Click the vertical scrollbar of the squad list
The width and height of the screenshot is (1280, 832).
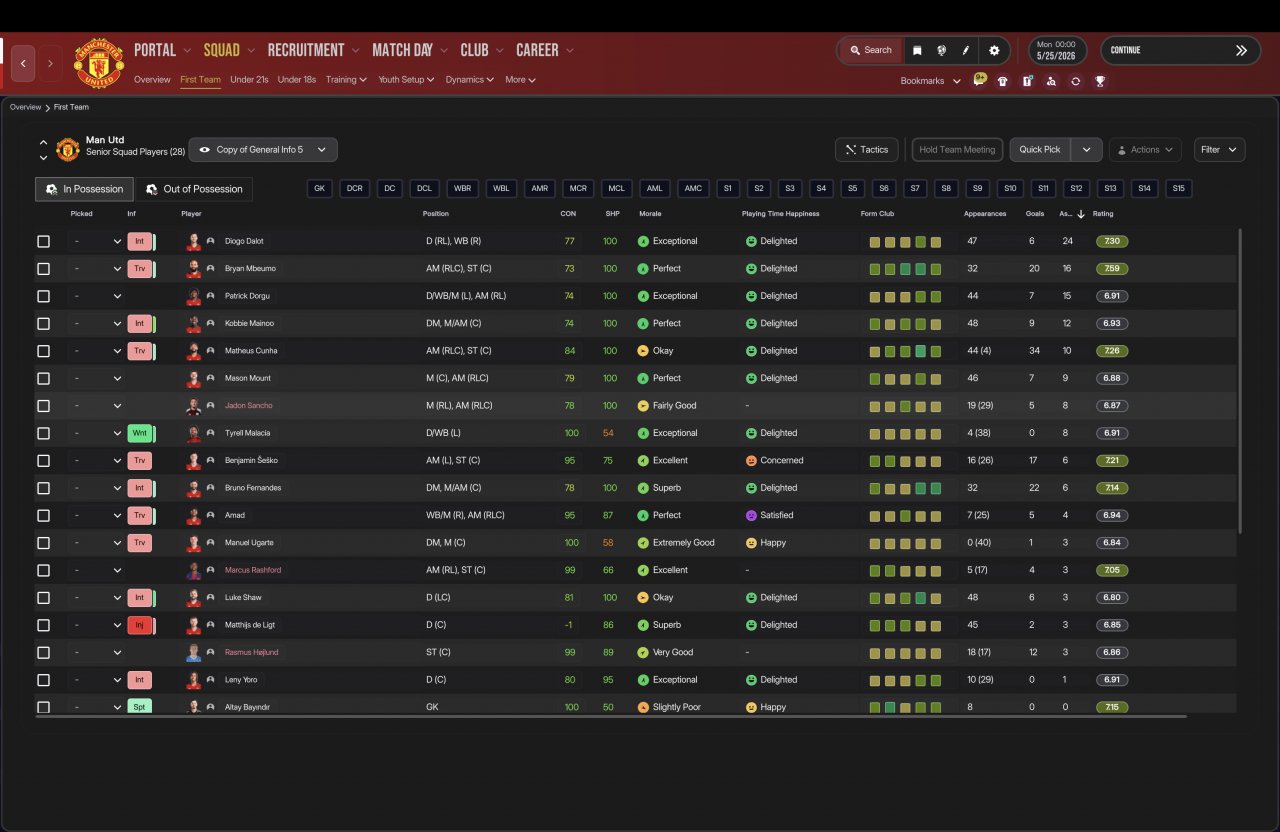(1239, 380)
